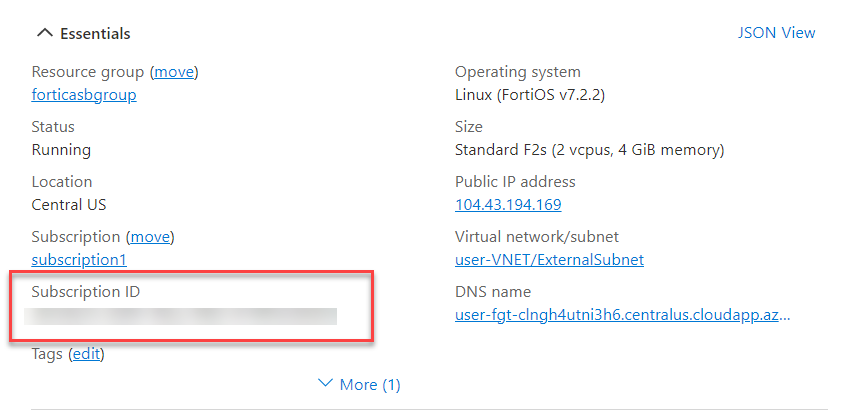
Task: Click the Public IP address label
Action: (515, 182)
